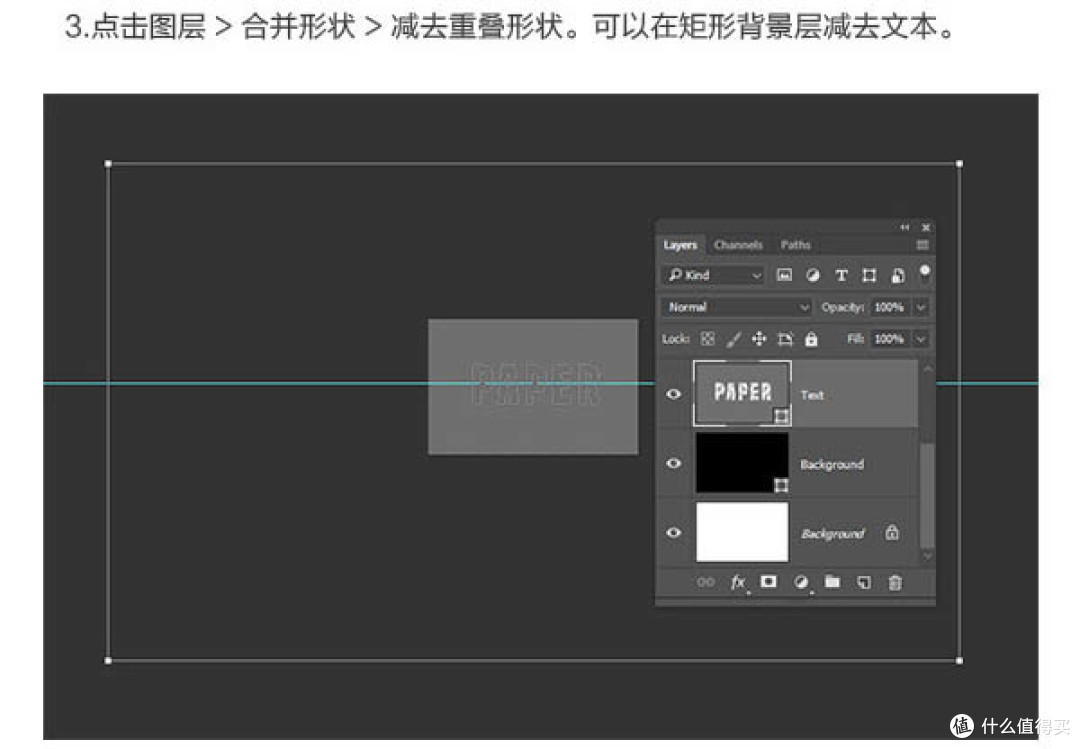Click the layers scrollbar up arrow
The height and width of the screenshot is (749, 1080).
(x=927, y=369)
